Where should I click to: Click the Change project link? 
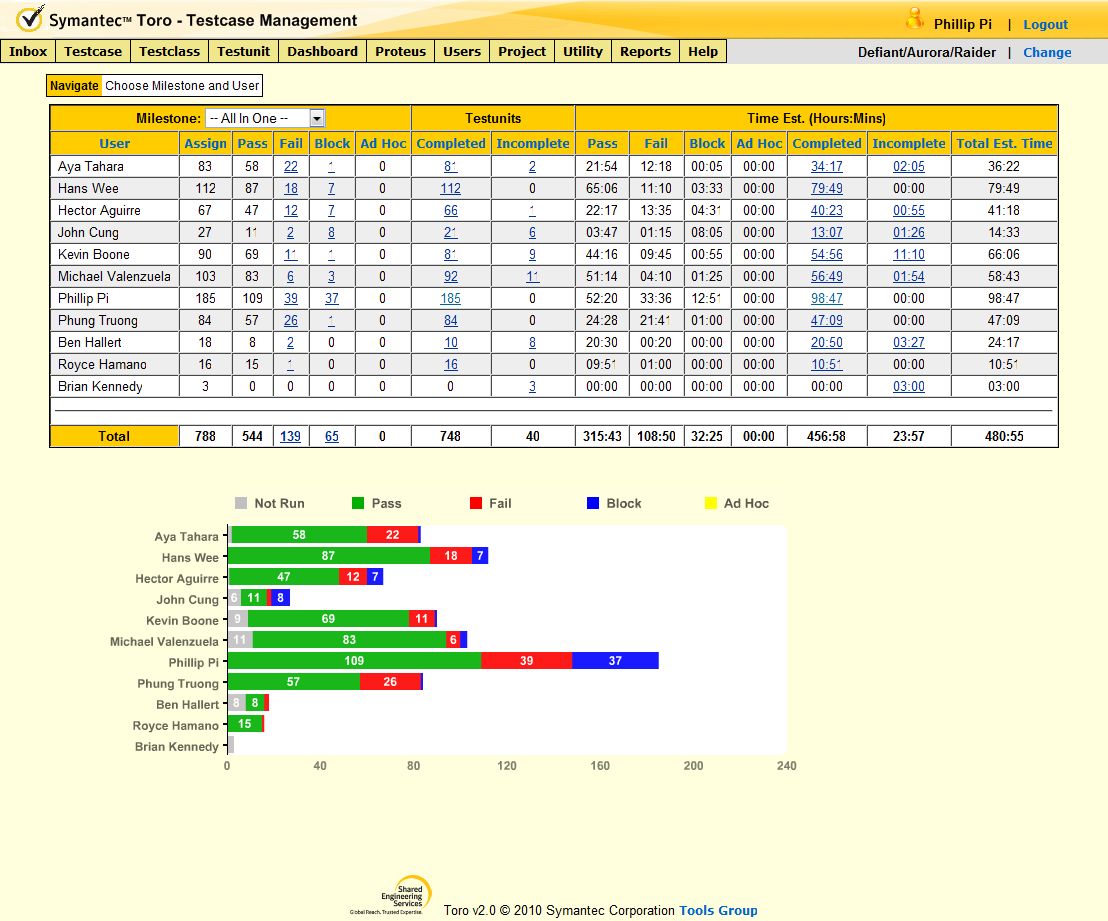(x=1047, y=52)
